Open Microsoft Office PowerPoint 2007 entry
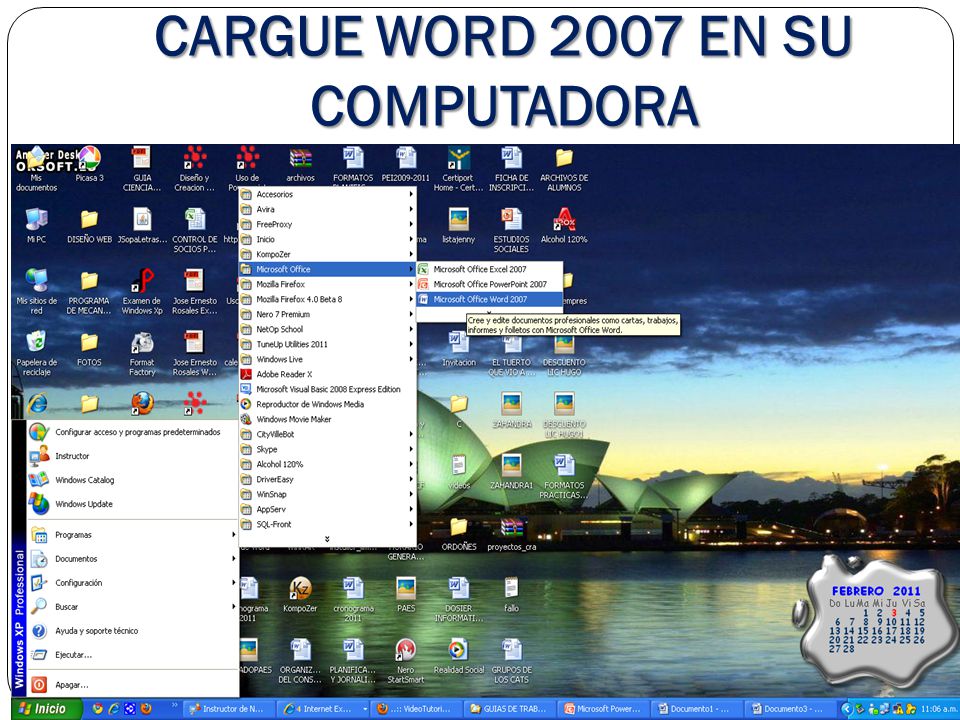960x720 pixels. pos(489,284)
